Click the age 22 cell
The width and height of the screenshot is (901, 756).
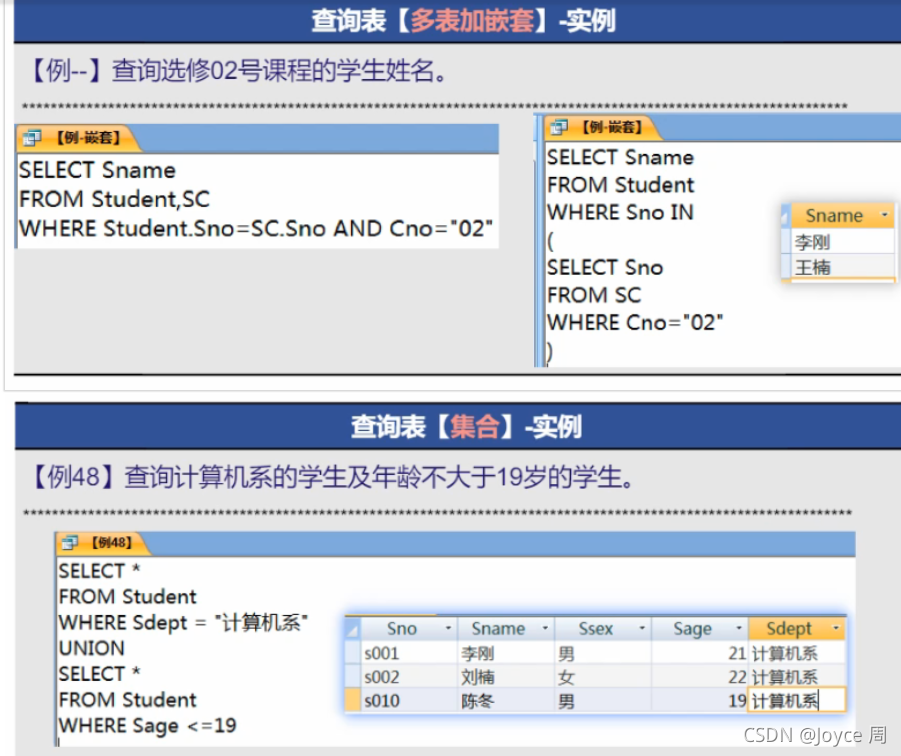700,677
